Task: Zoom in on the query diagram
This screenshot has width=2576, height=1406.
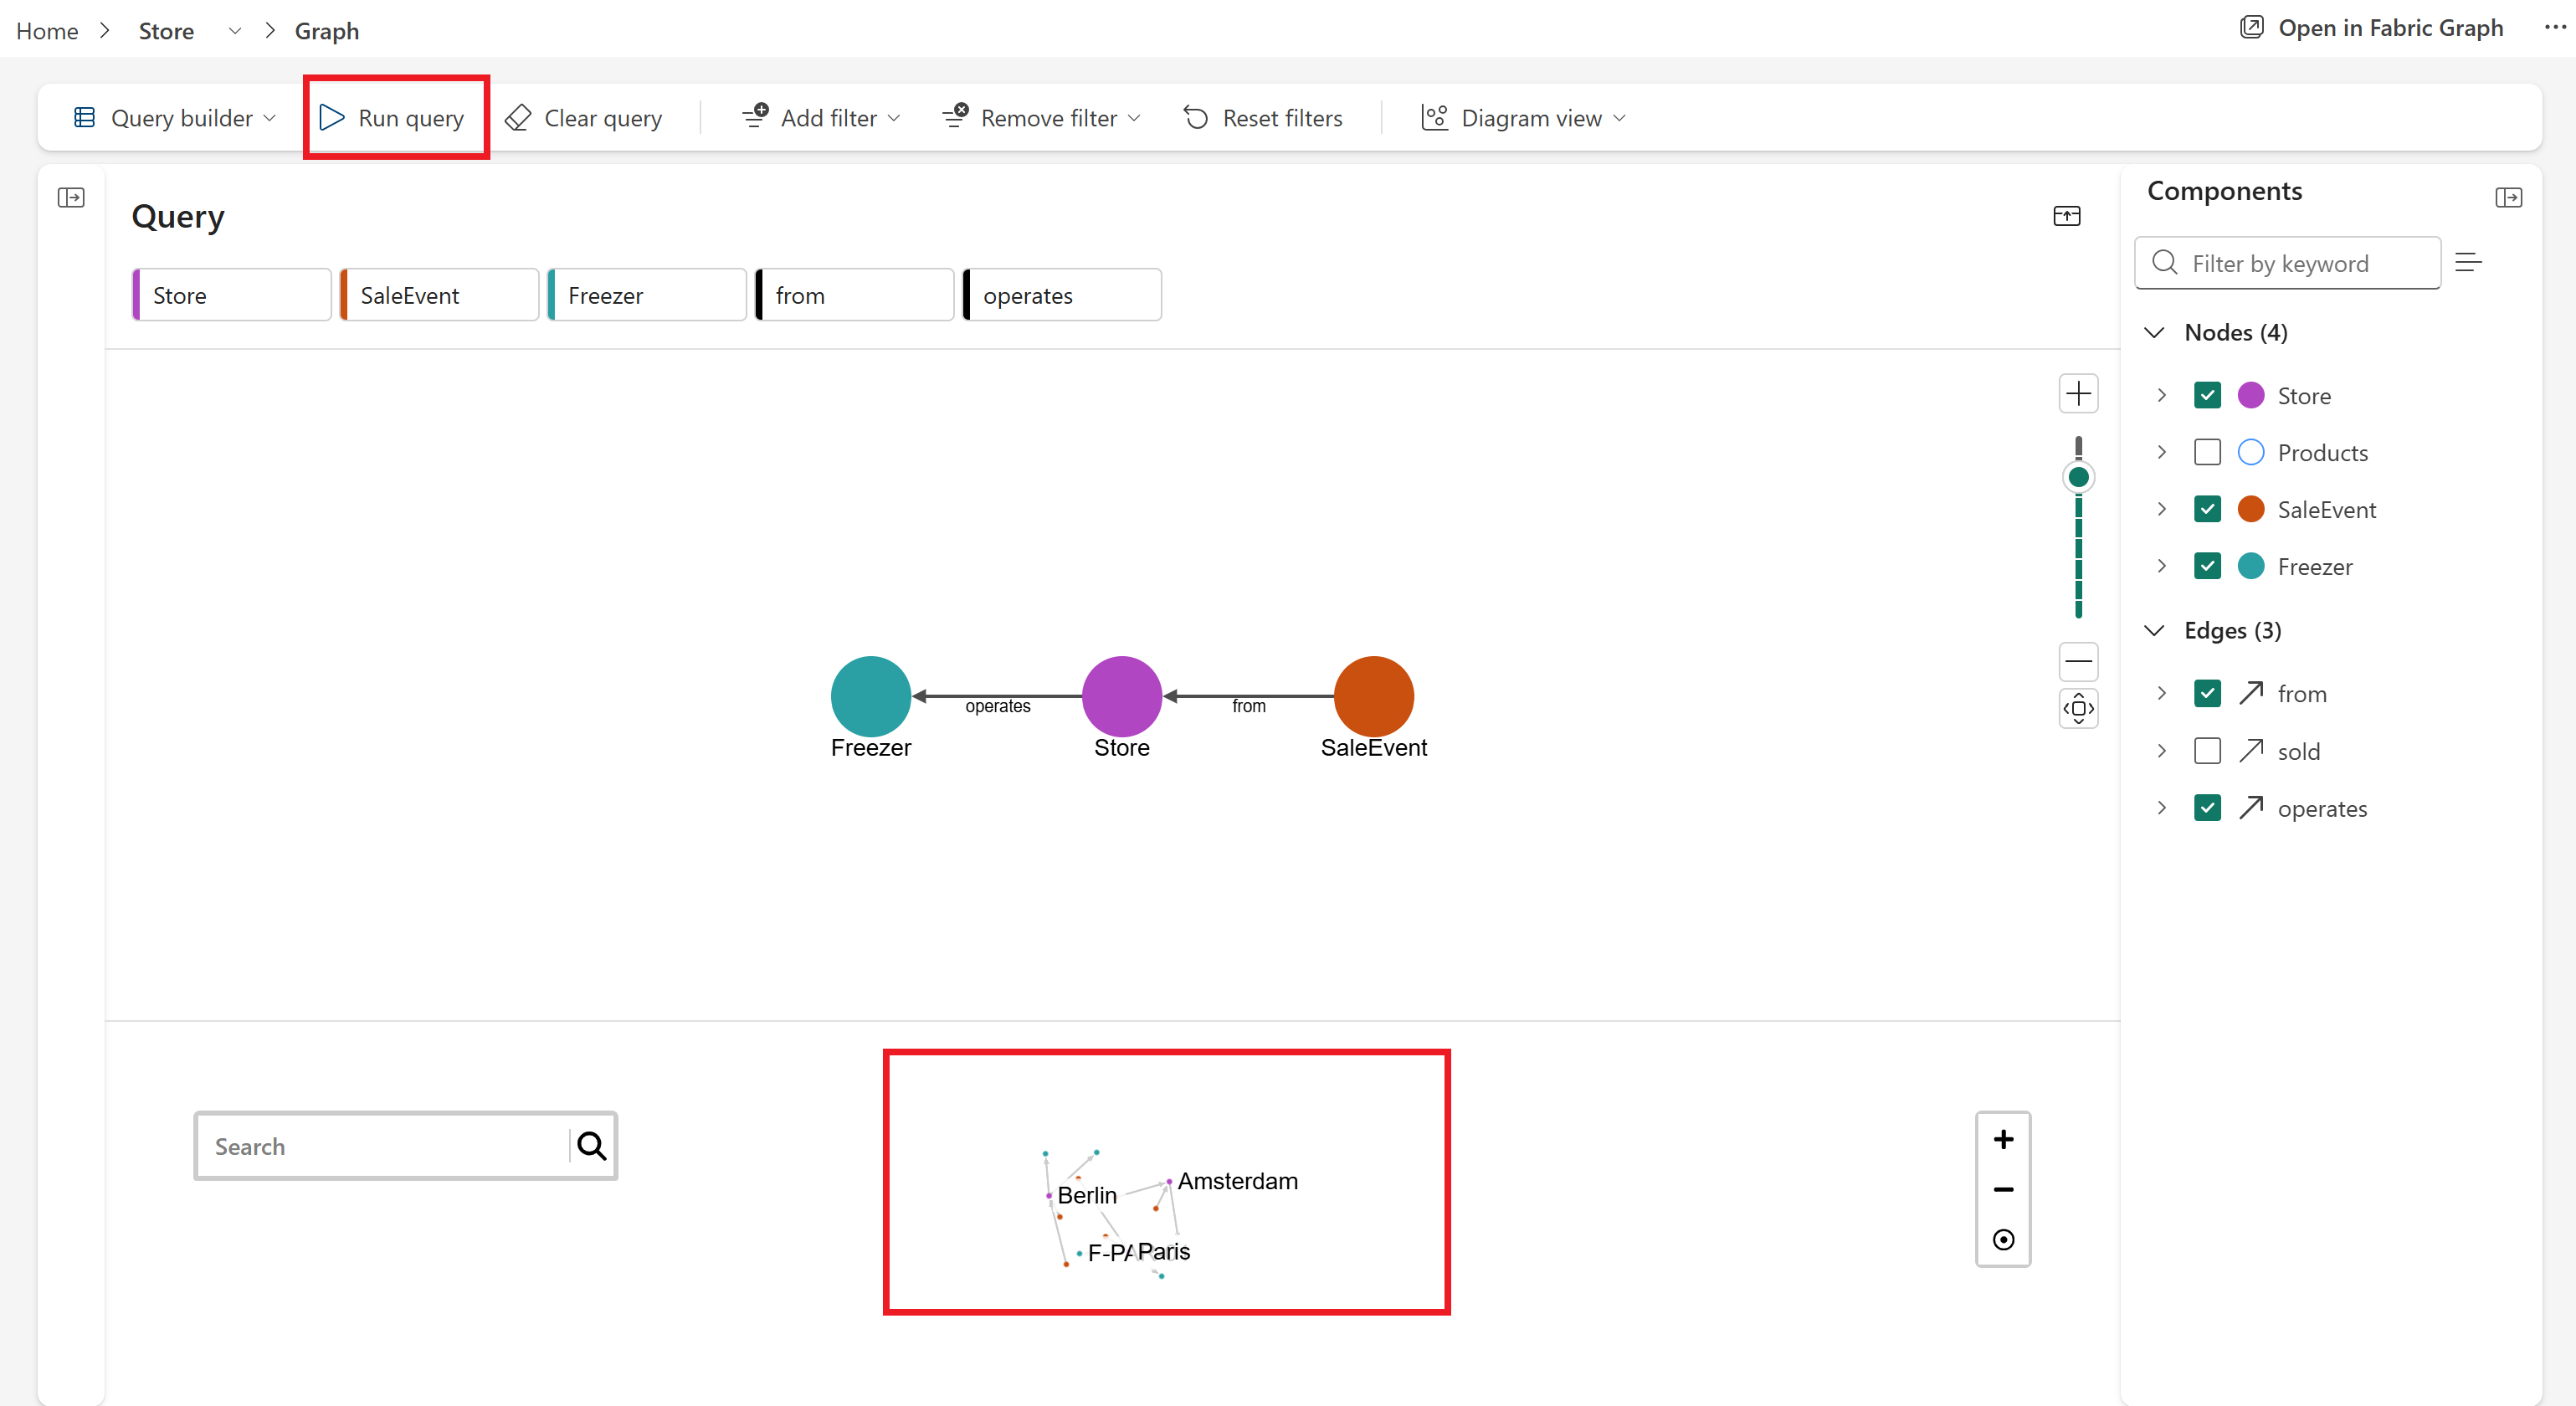Action: click(2078, 393)
